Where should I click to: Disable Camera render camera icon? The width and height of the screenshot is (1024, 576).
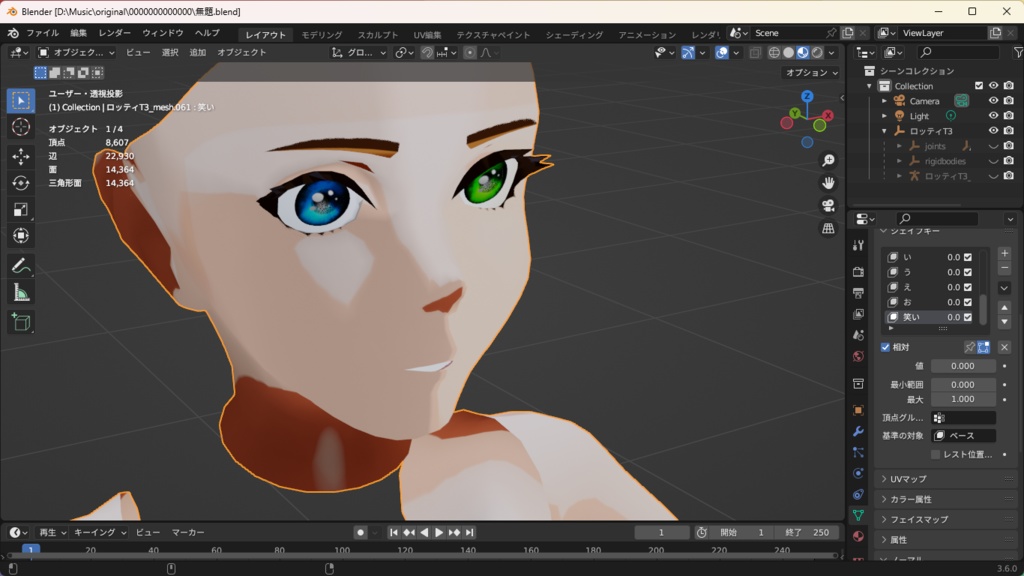coord(1009,101)
